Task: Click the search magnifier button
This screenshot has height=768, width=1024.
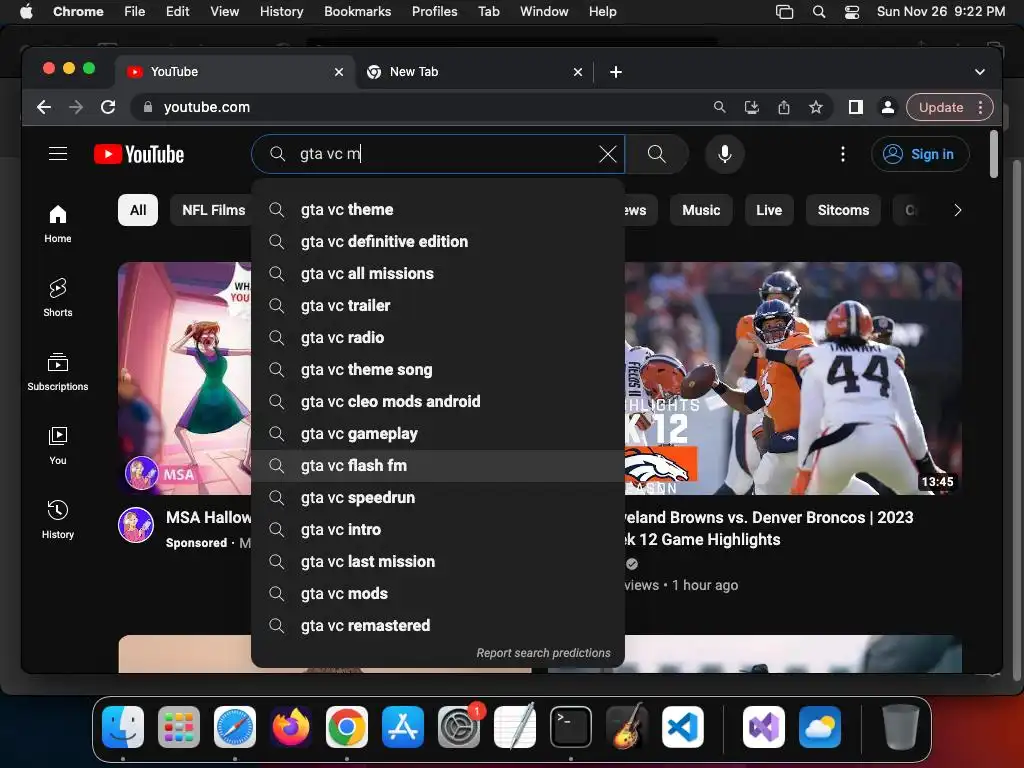Action: [656, 154]
